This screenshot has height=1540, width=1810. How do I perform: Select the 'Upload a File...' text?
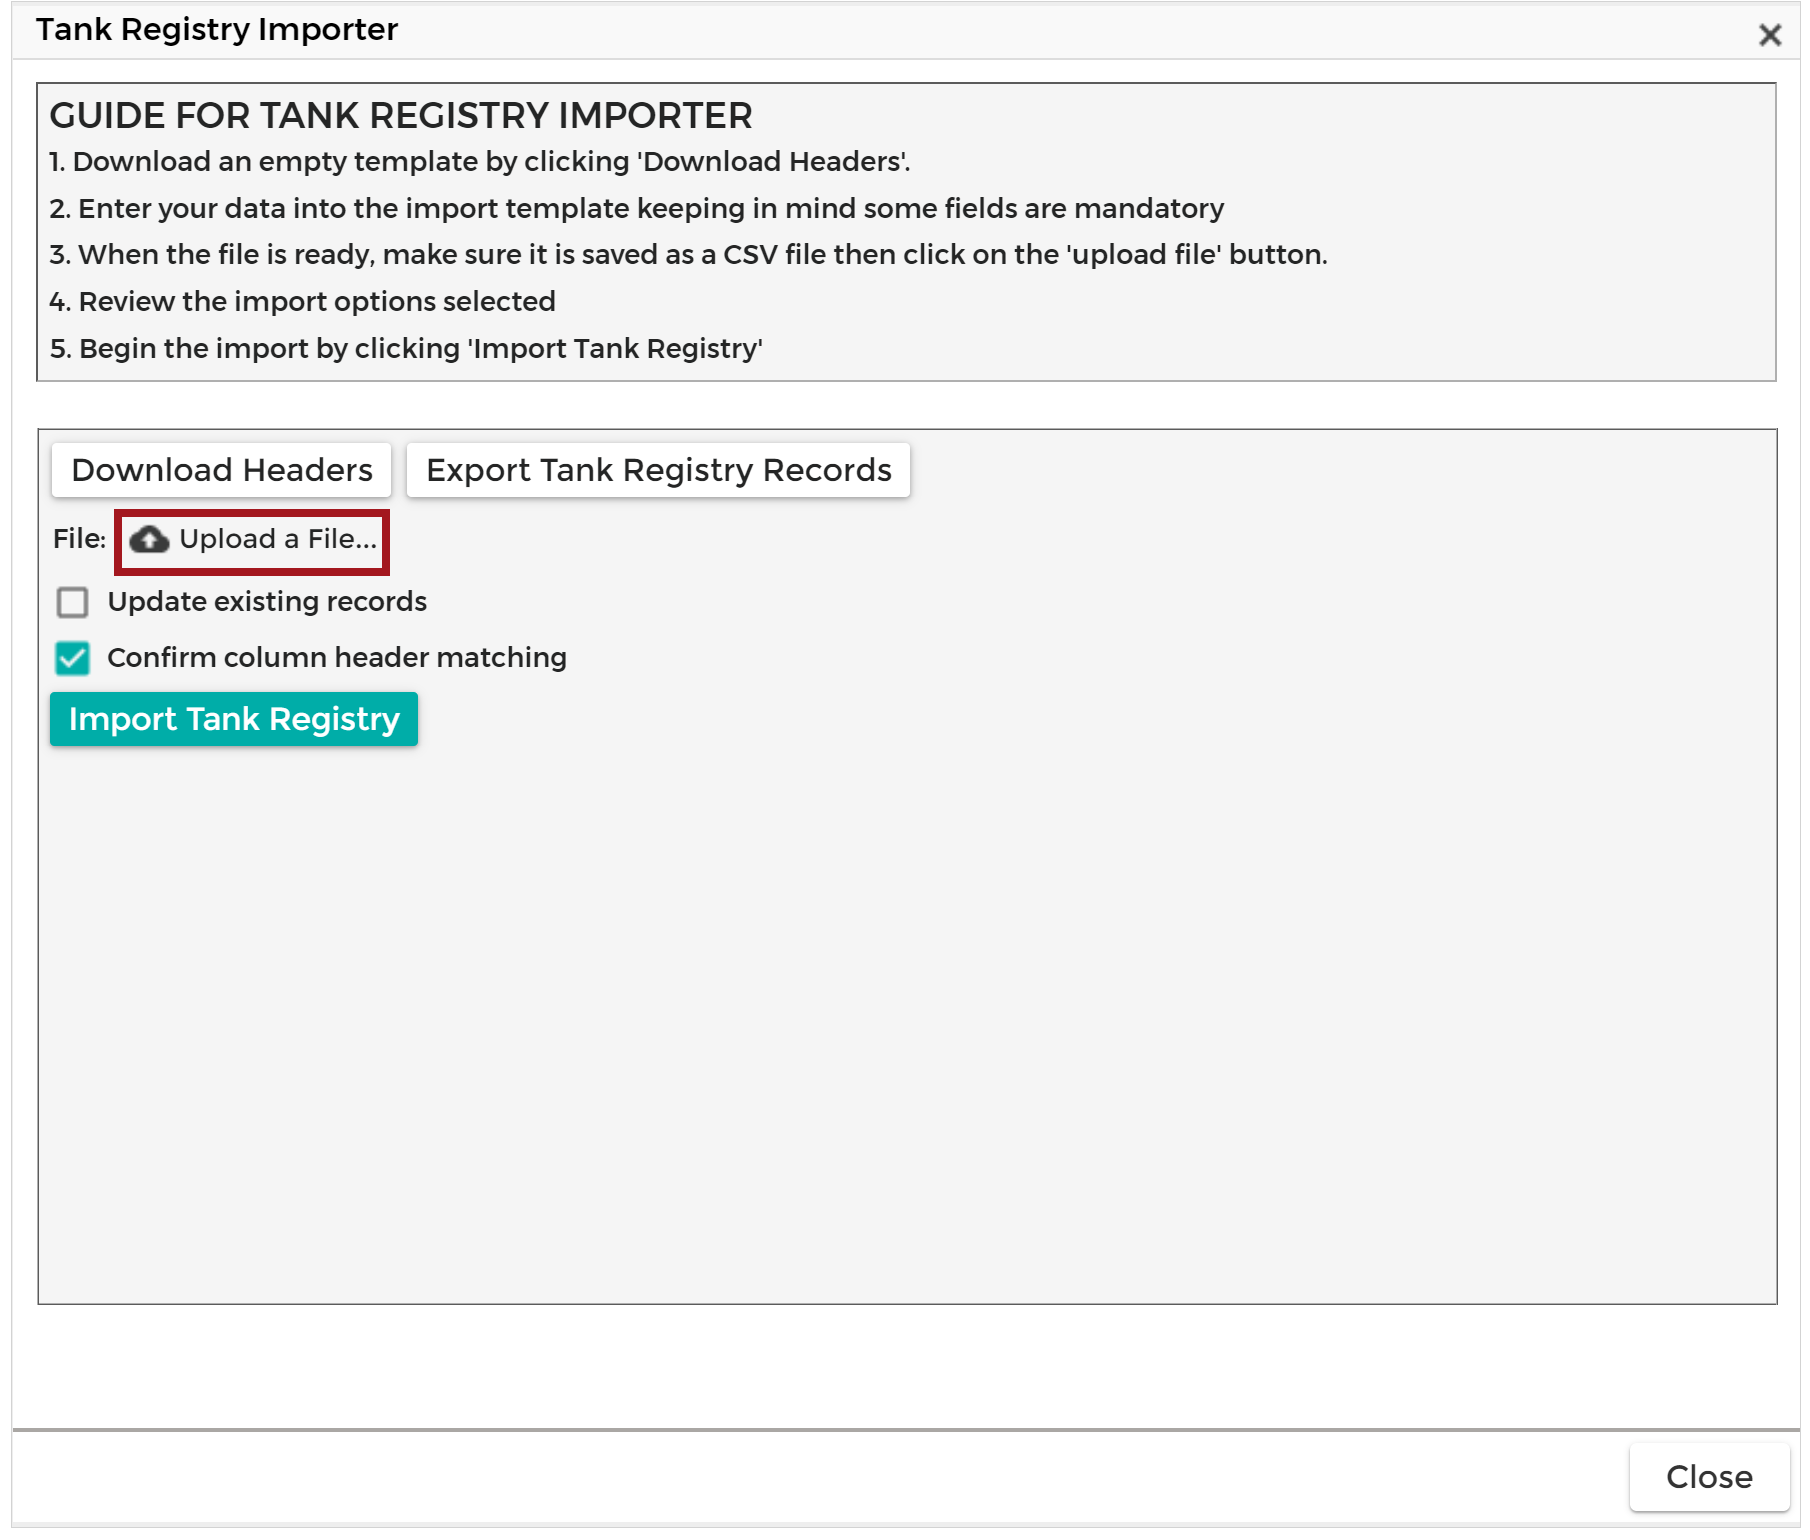pyautogui.click(x=278, y=539)
